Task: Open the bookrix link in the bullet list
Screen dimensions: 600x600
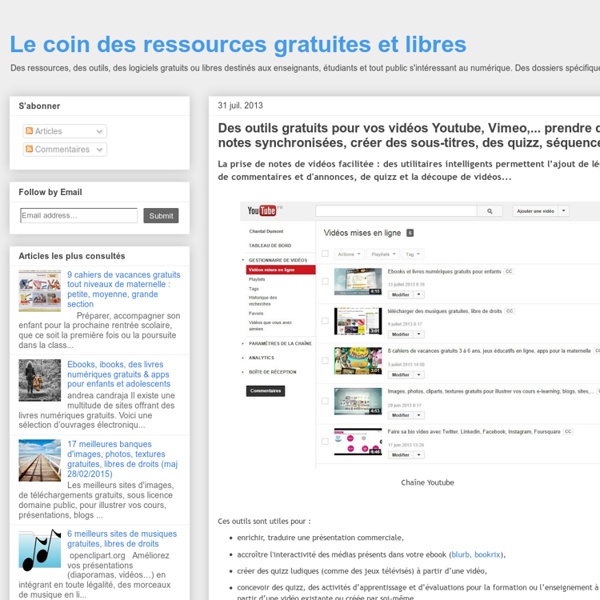Action: pos(487,554)
